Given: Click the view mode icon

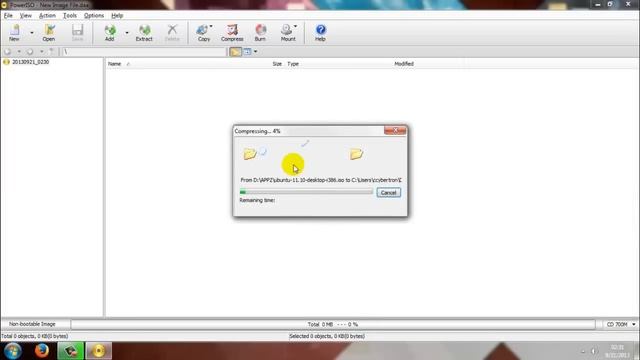Looking at the screenshot, I should click(x=247, y=52).
